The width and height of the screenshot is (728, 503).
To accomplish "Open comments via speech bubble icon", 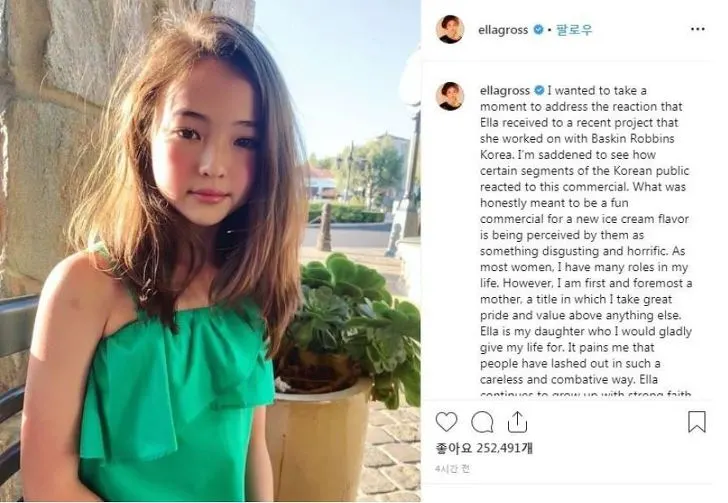I will click(x=482, y=422).
